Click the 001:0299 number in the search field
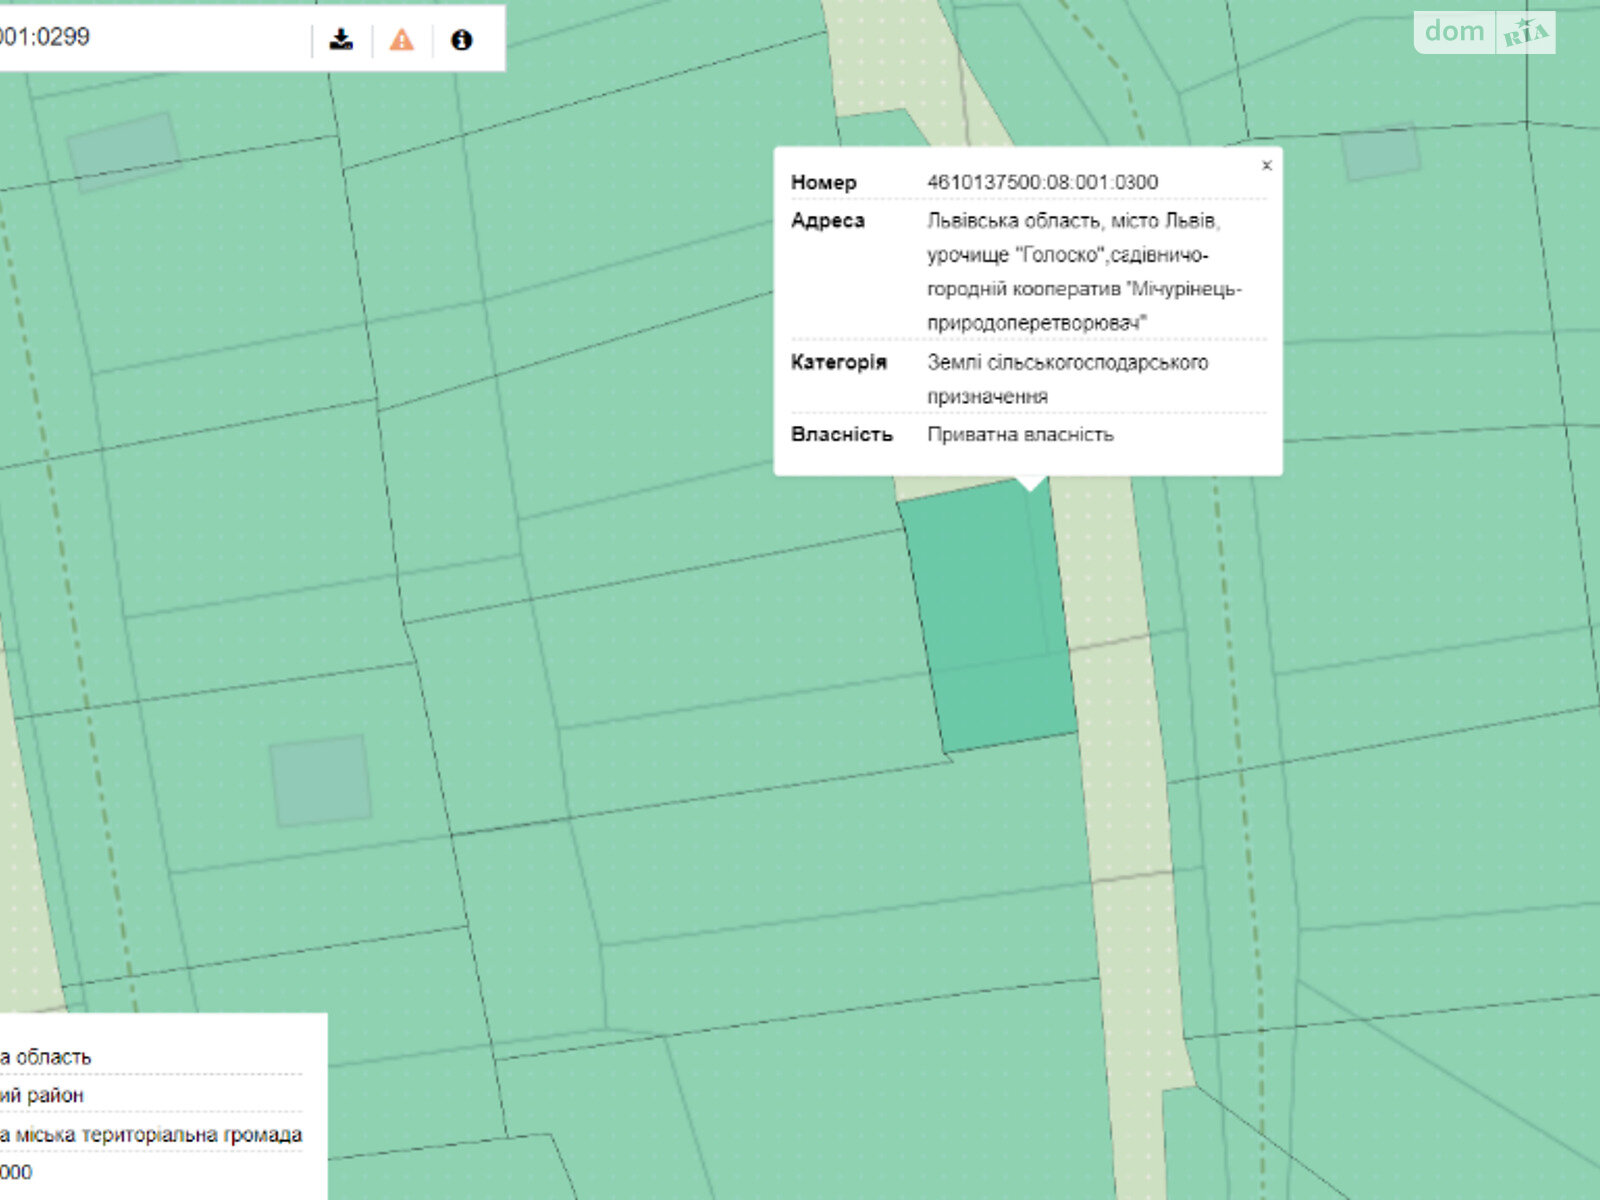1600x1200 pixels. (x=45, y=37)
